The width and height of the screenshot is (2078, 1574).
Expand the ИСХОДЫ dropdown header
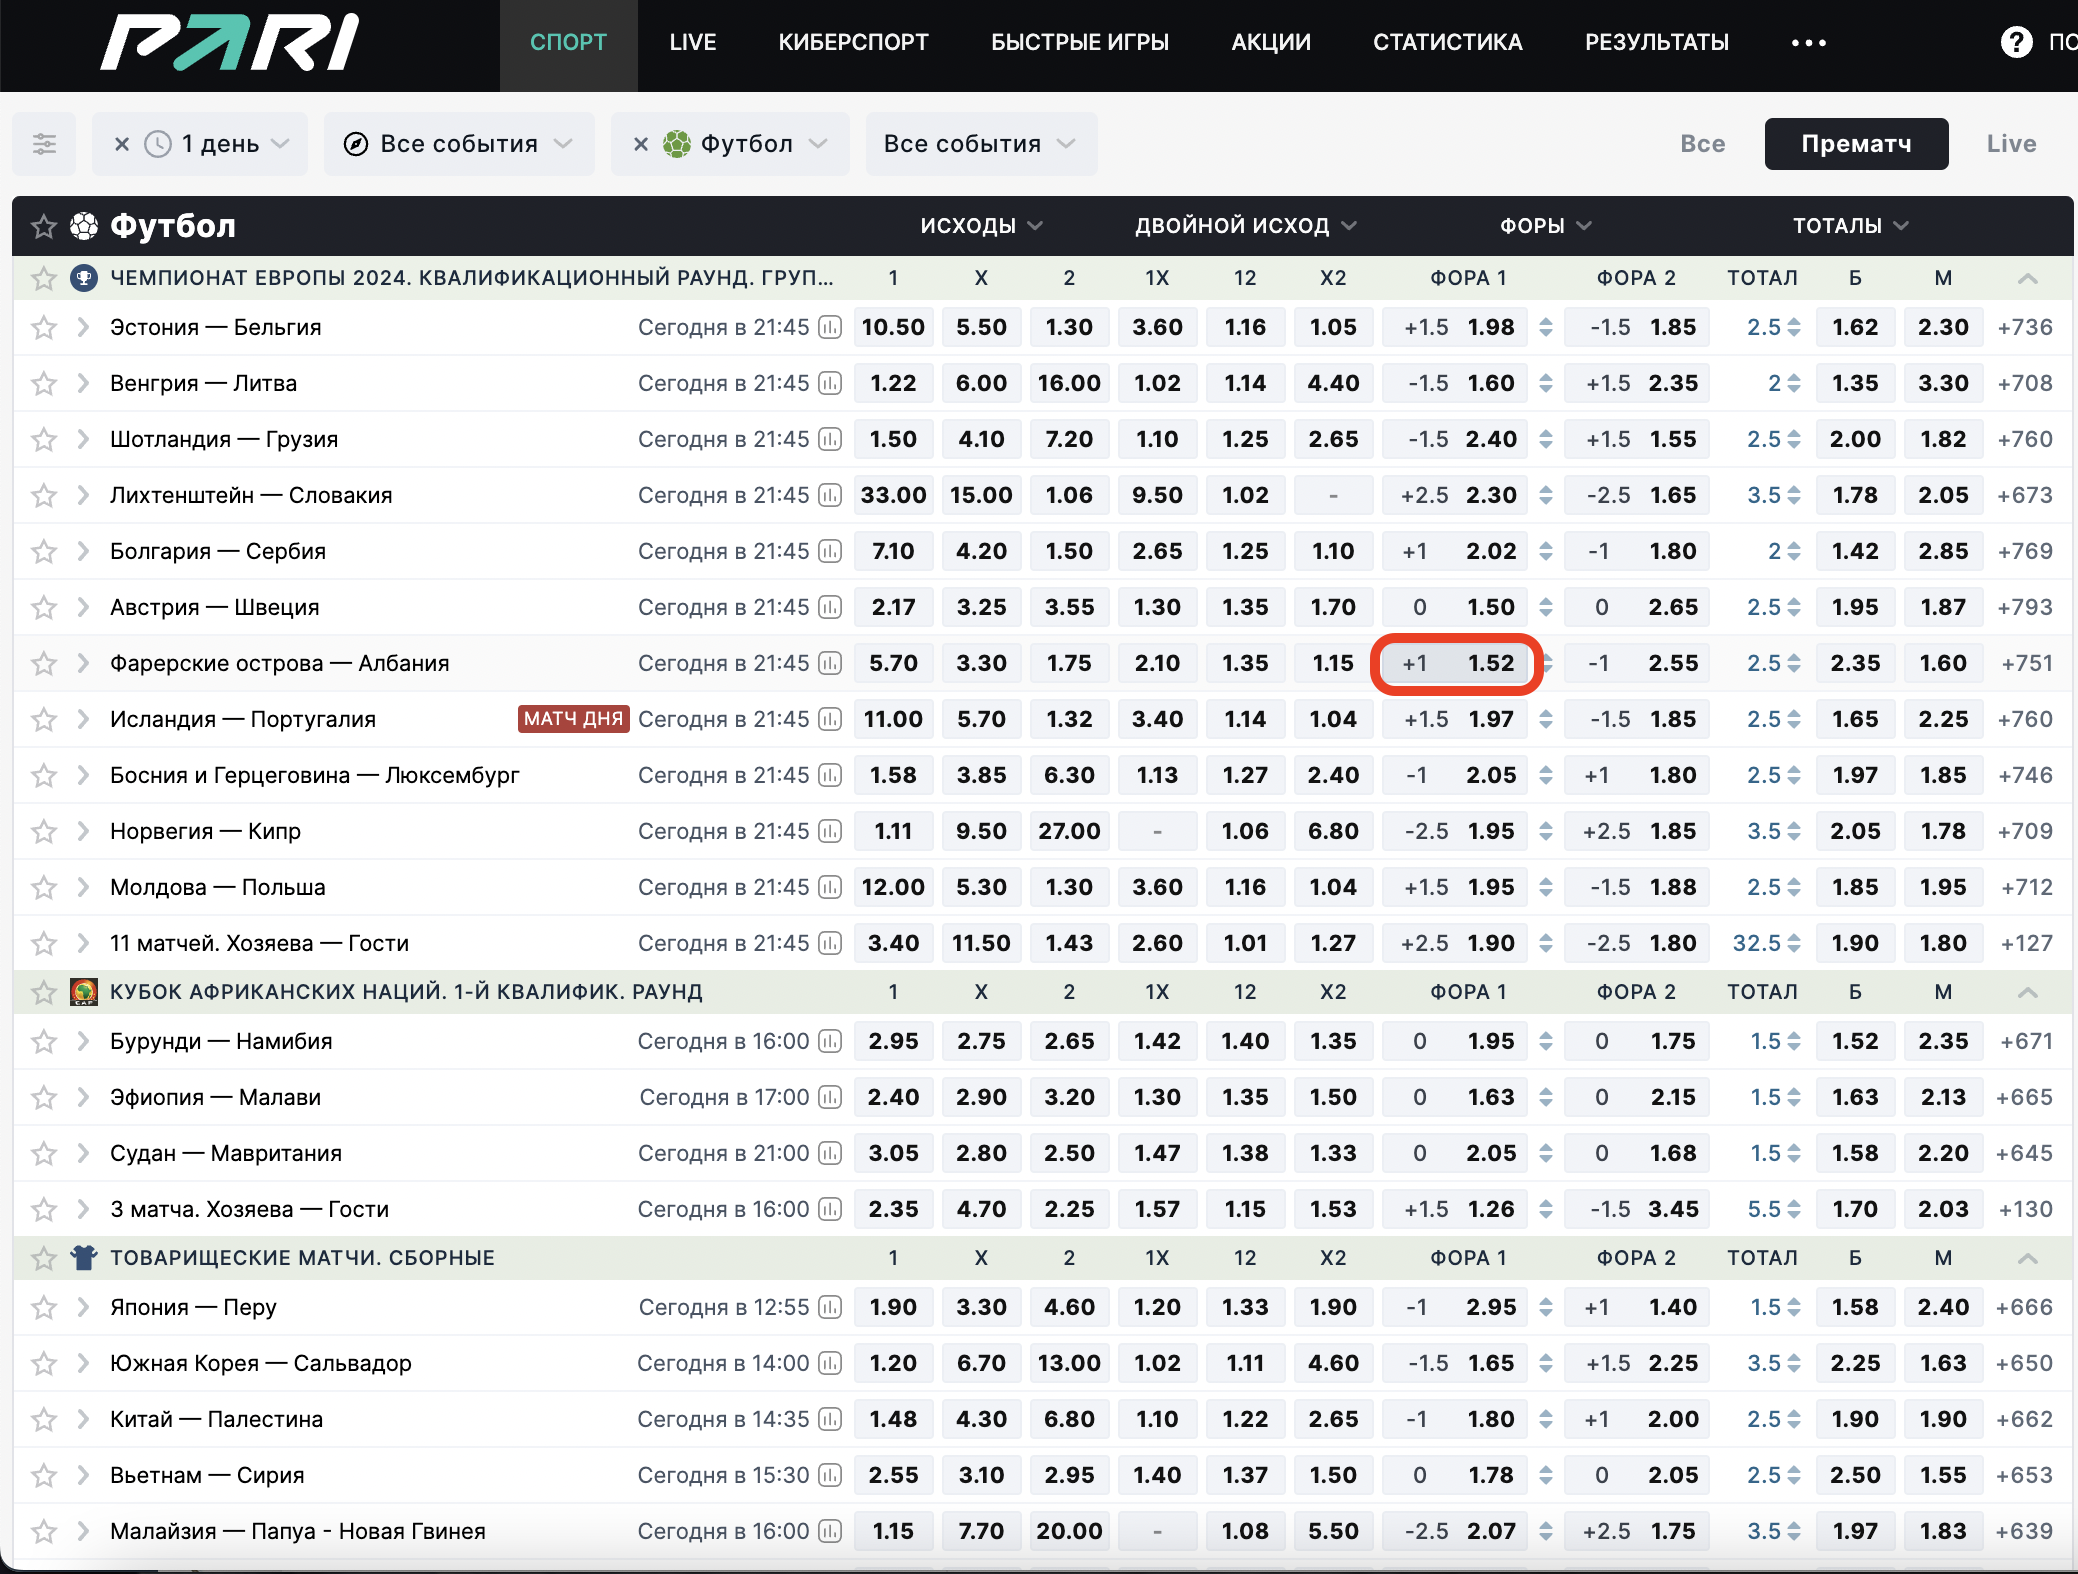pos(975,228)
